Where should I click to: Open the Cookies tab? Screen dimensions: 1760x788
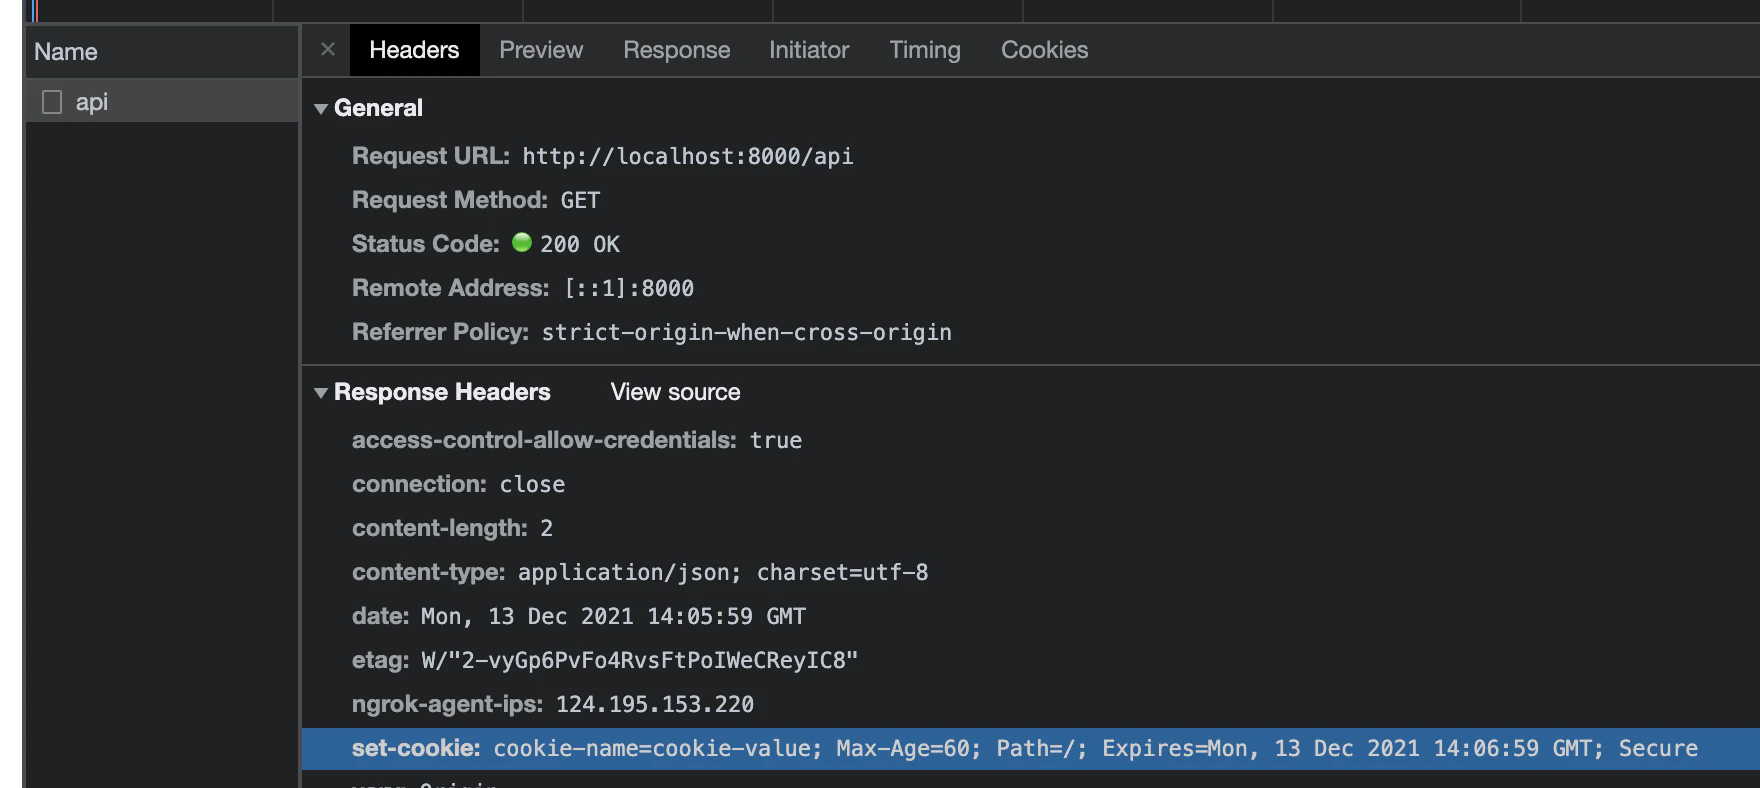pyautogui.click(x=1045, y=50)
